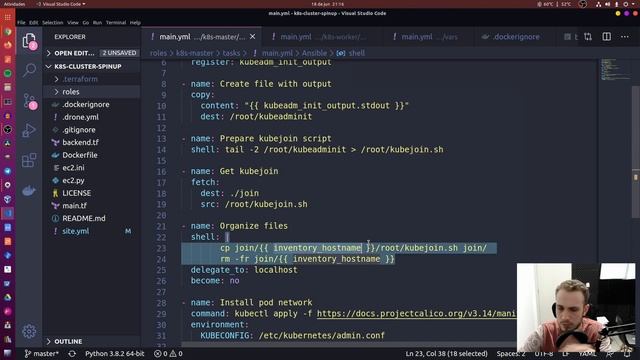The width and height of the screenshot is (640, 360).
Task: Click the Ln 23, Col 38 cursor position
Action: 446,353
